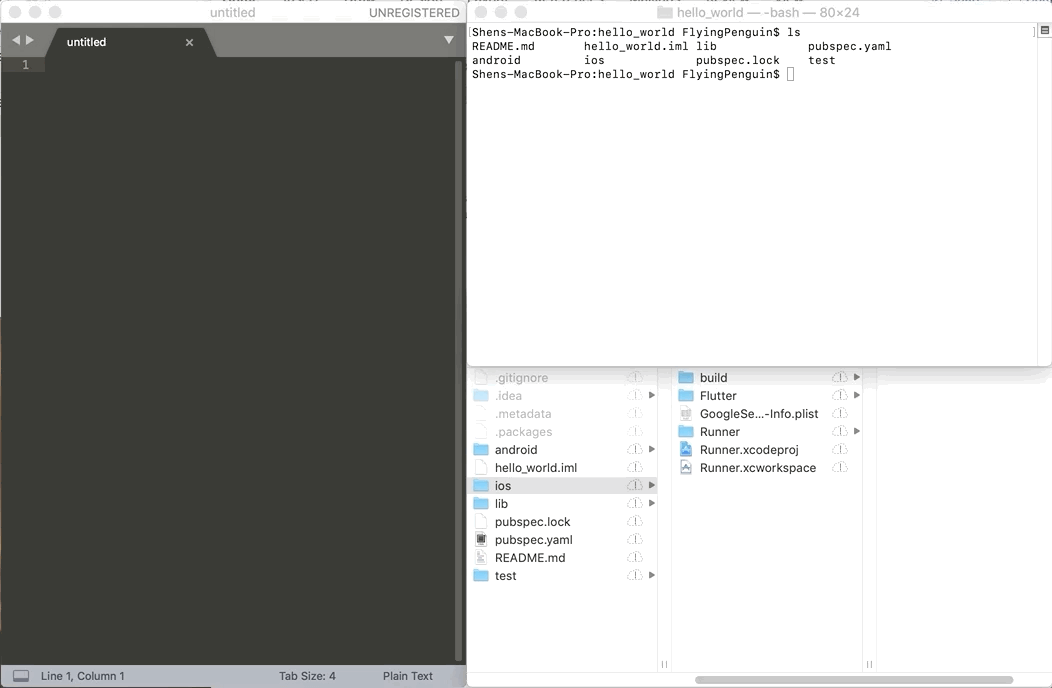Select the Runner.xcworkspace file icon
The height and width of the screenshot is (688, 1052).
pyautogui.click(x=686, y=468)
